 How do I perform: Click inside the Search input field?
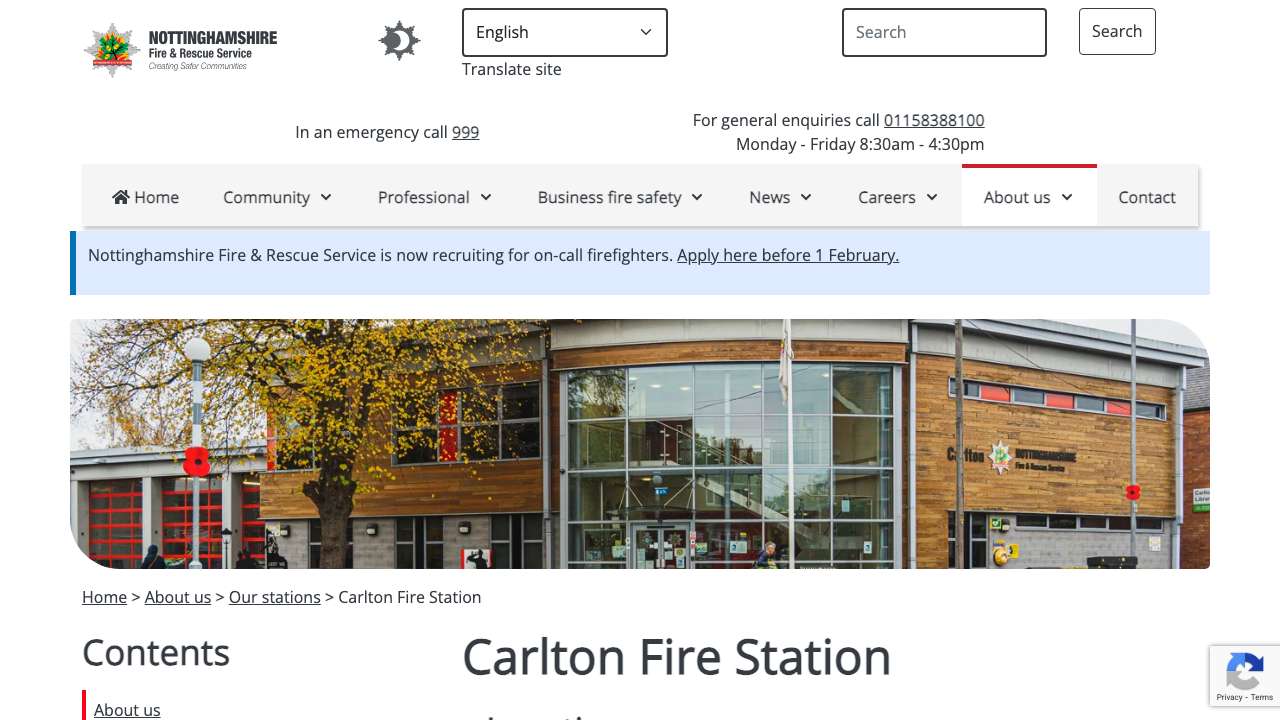[944, 32]
